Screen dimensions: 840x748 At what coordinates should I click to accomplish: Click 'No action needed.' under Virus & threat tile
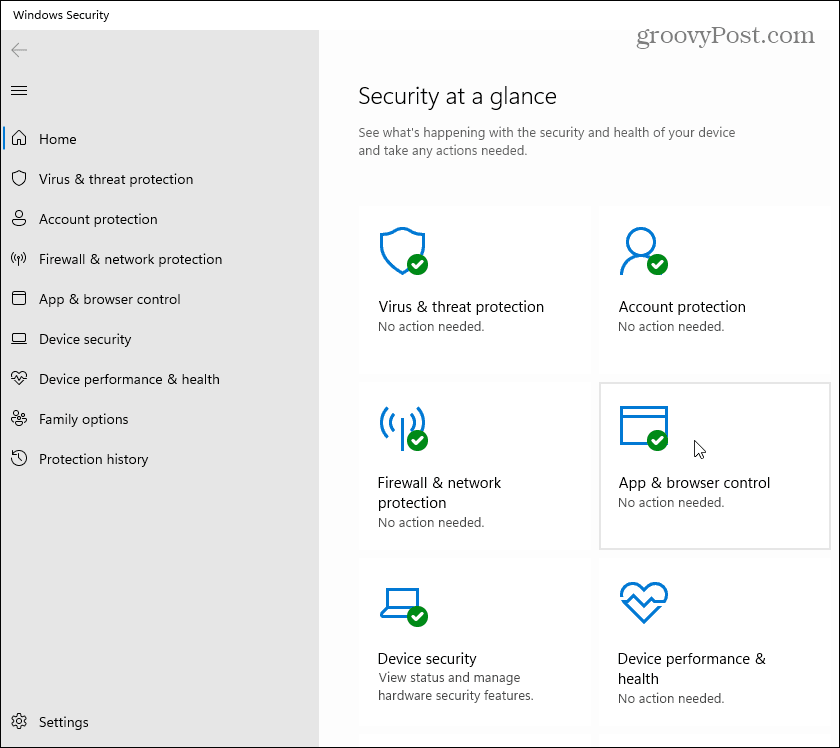(x=431, y=326)
